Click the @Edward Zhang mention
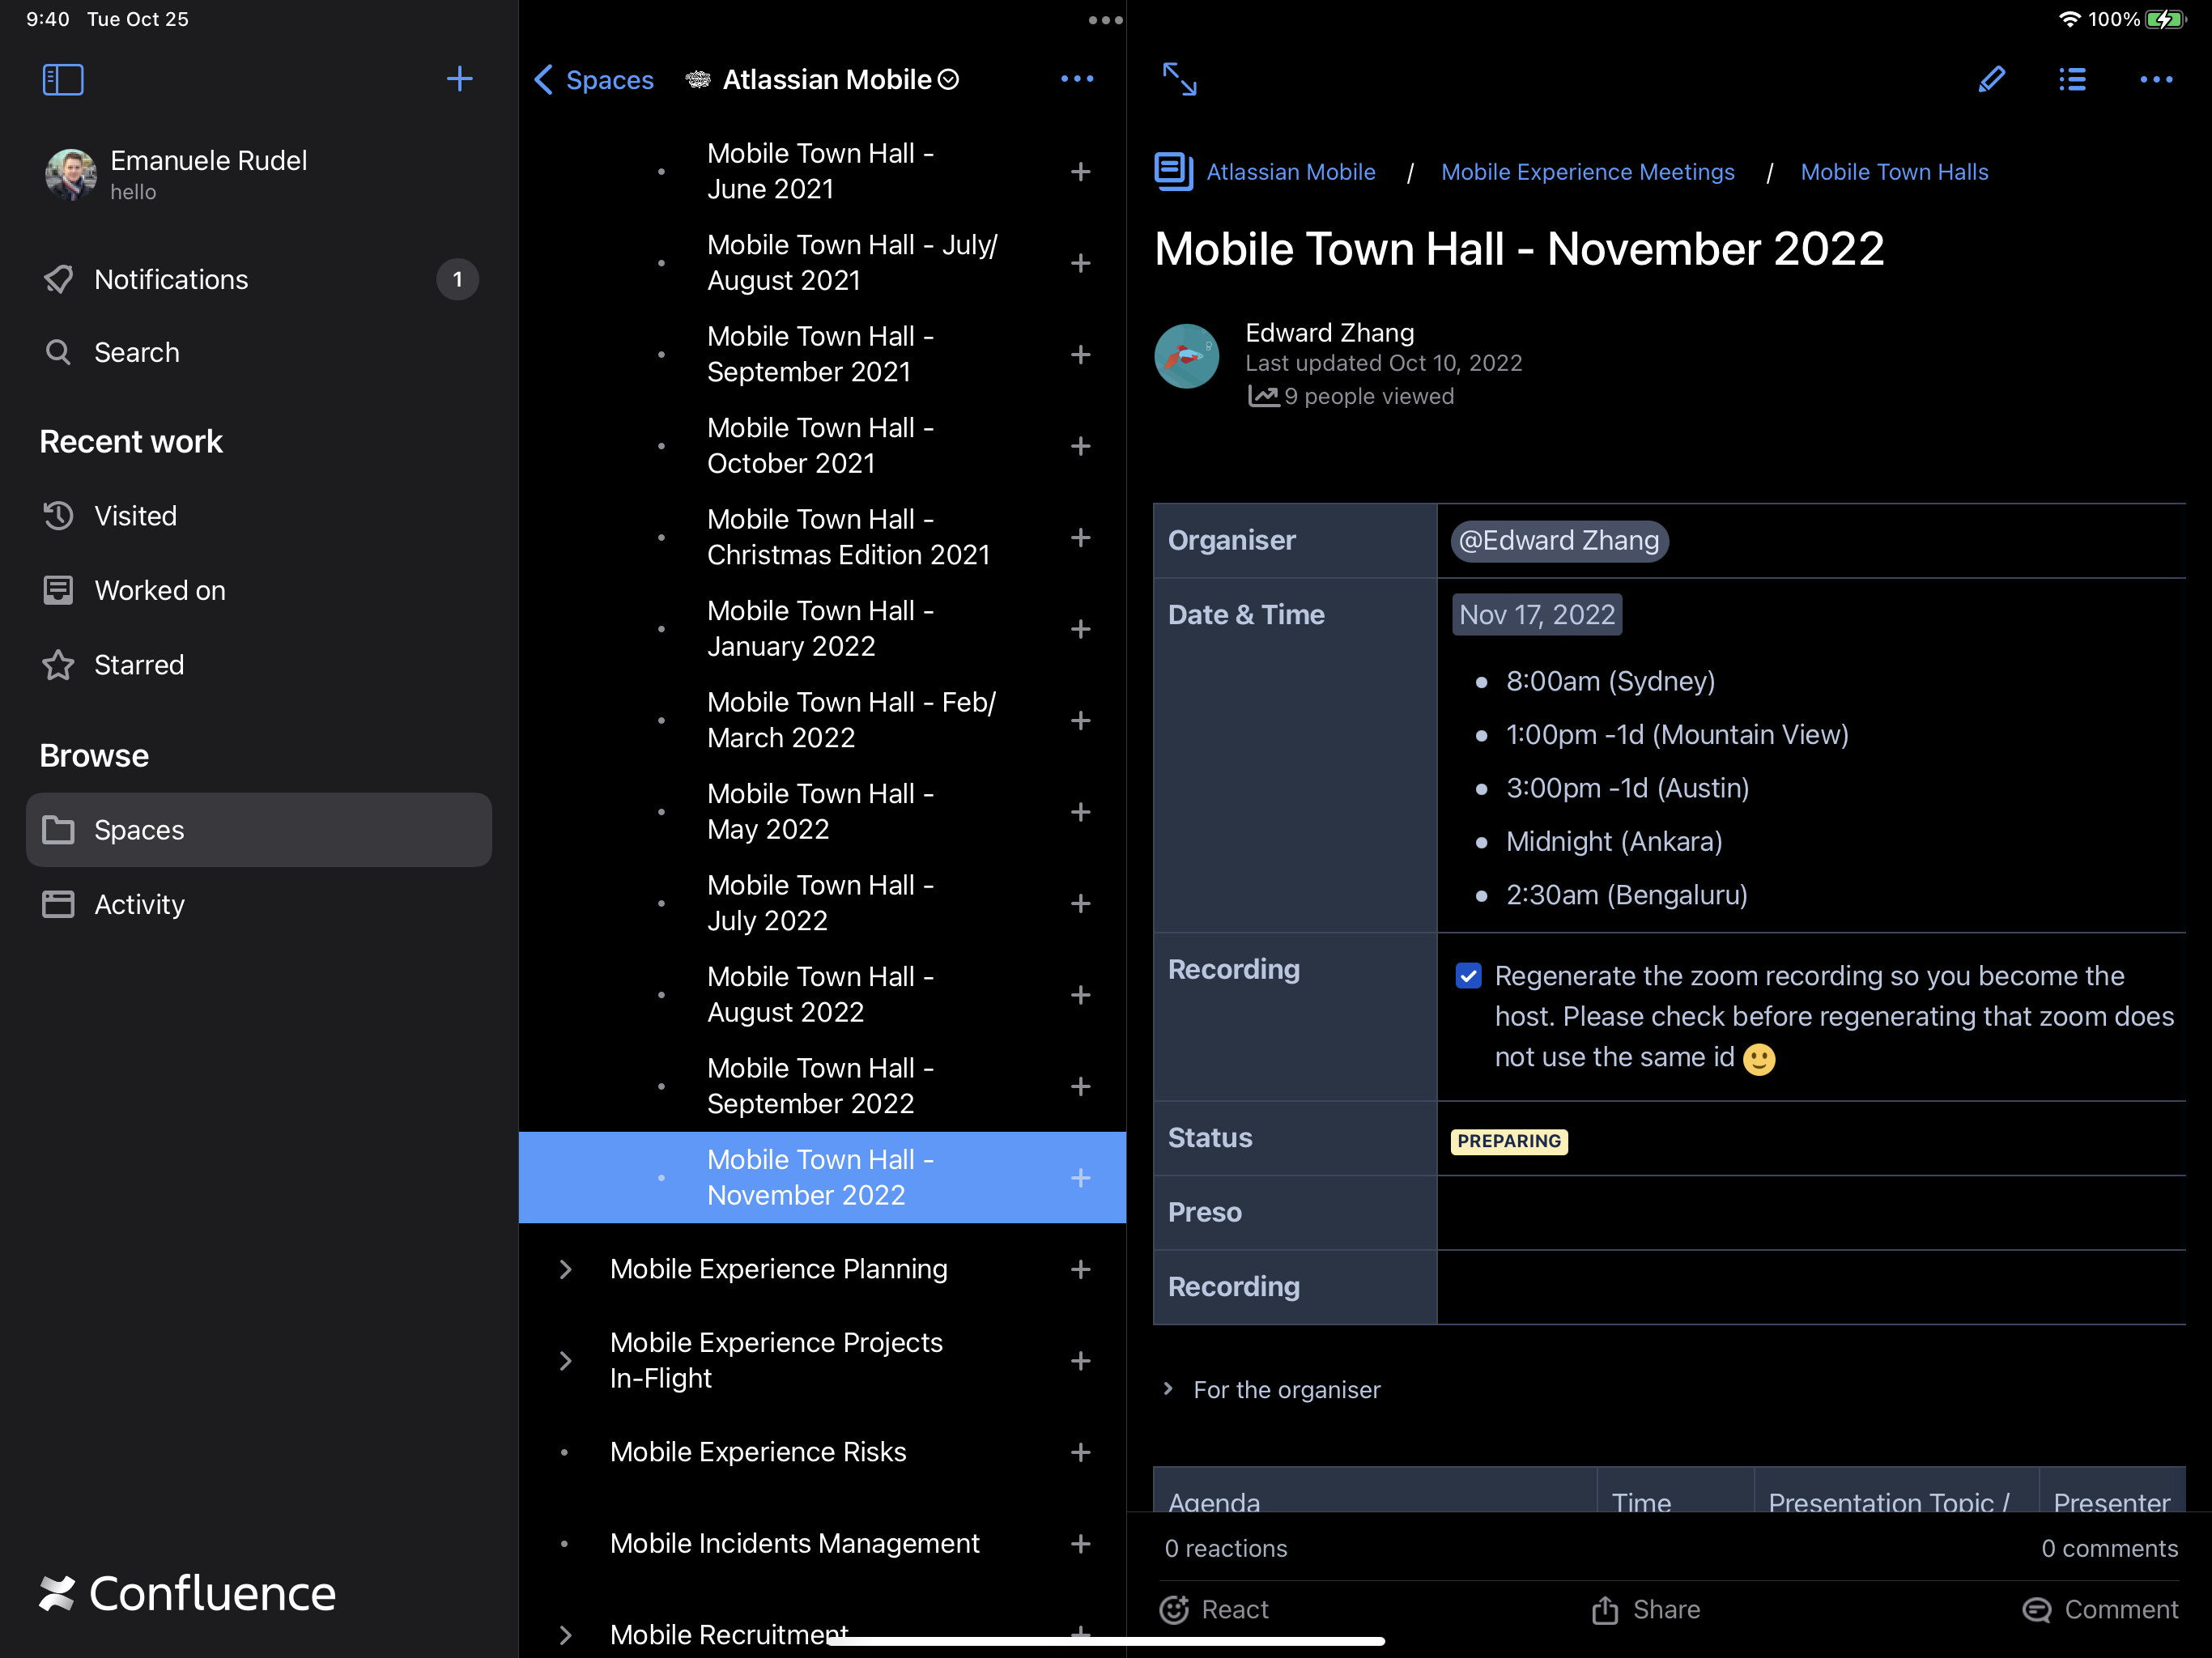Image resolution: width=2212 pixels, height=1658 pixels. pos(1559,541)
